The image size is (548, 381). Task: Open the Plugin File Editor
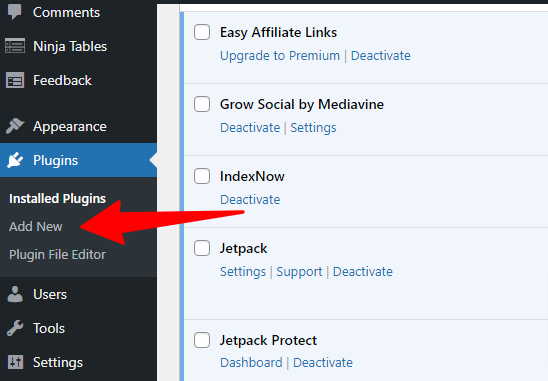coord(57,254)
